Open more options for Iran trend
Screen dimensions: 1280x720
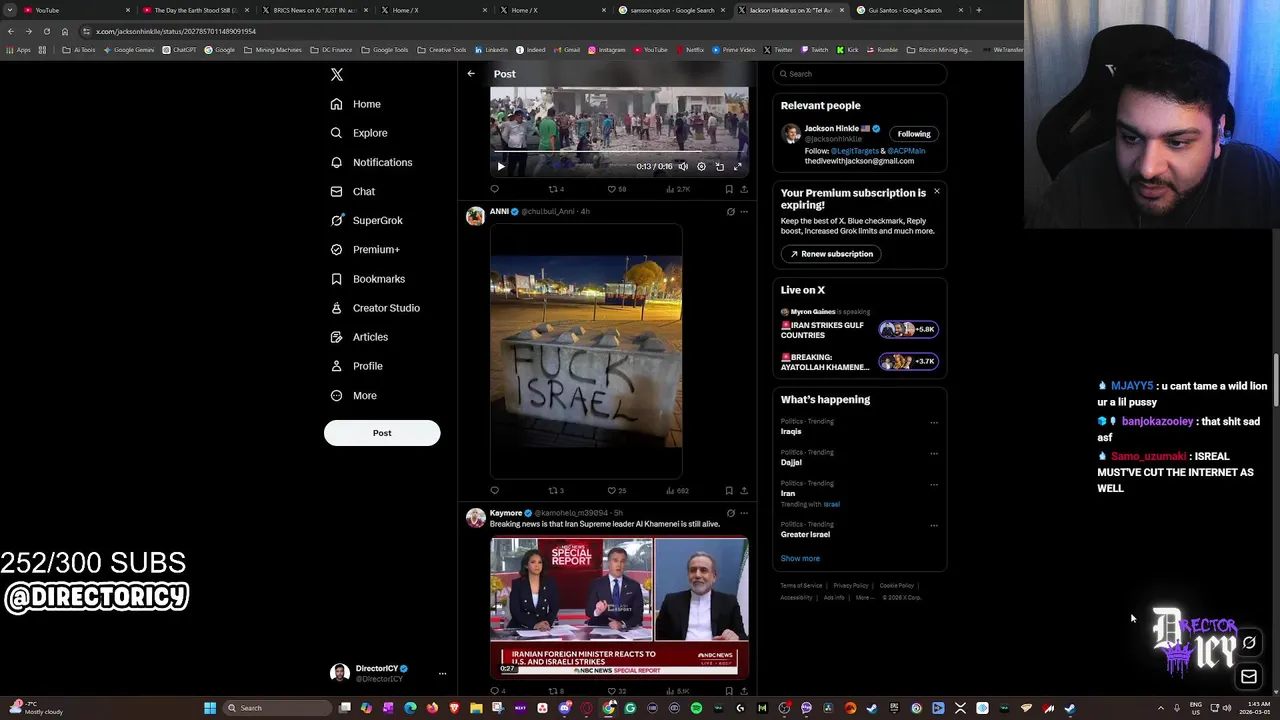[x=934, y=484]
